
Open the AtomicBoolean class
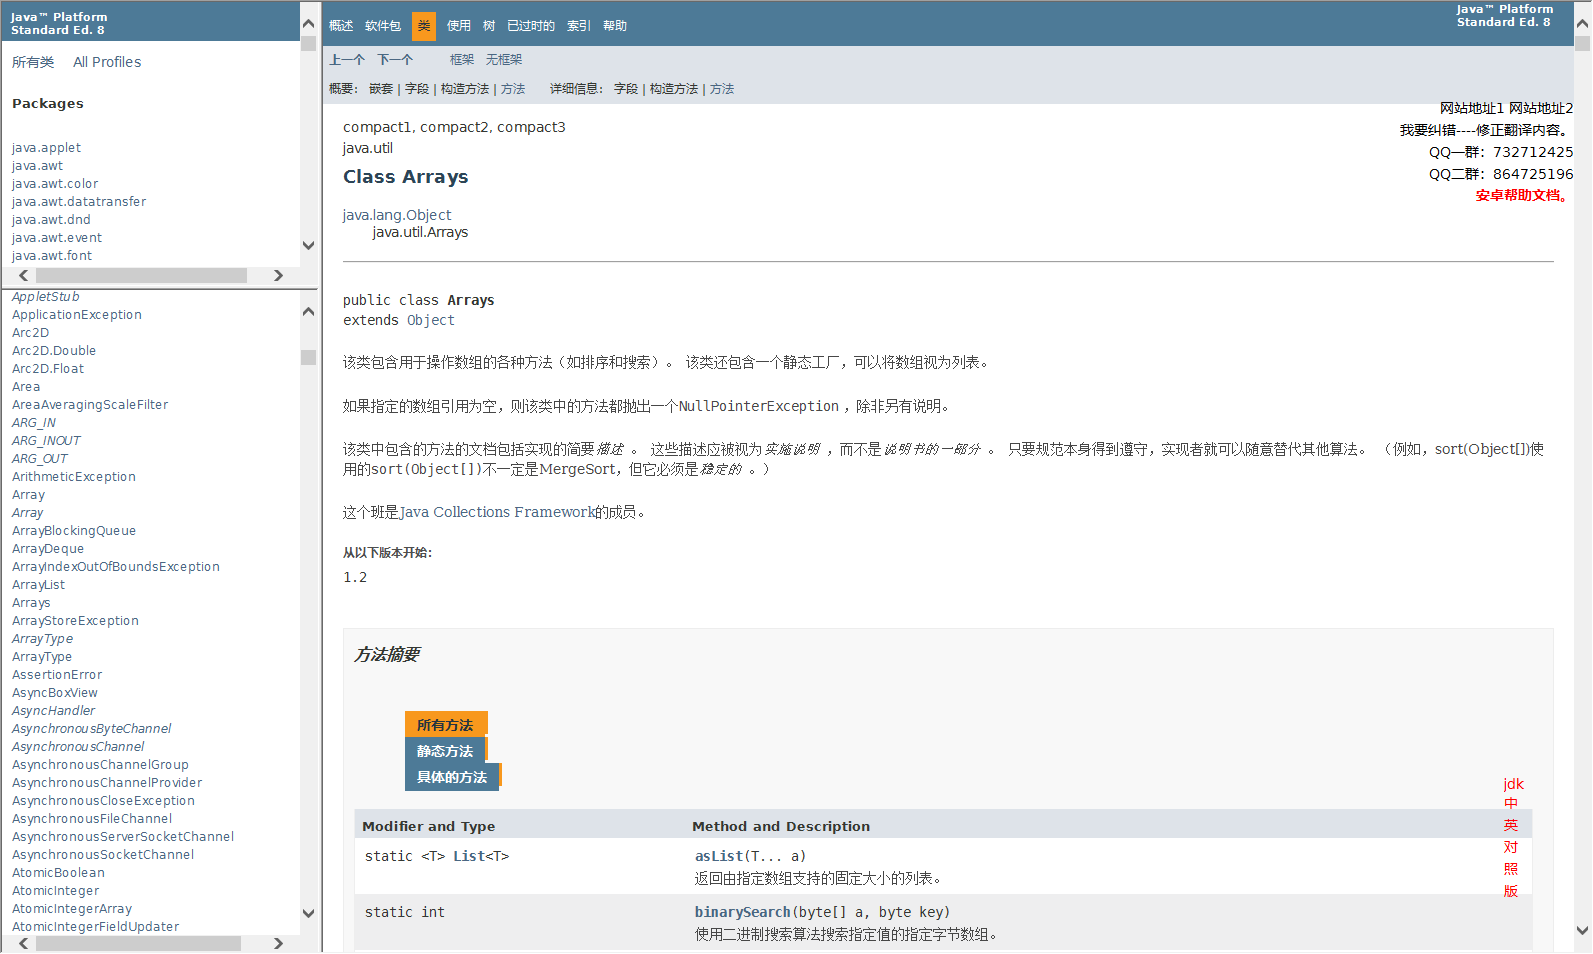click(58, 873)
